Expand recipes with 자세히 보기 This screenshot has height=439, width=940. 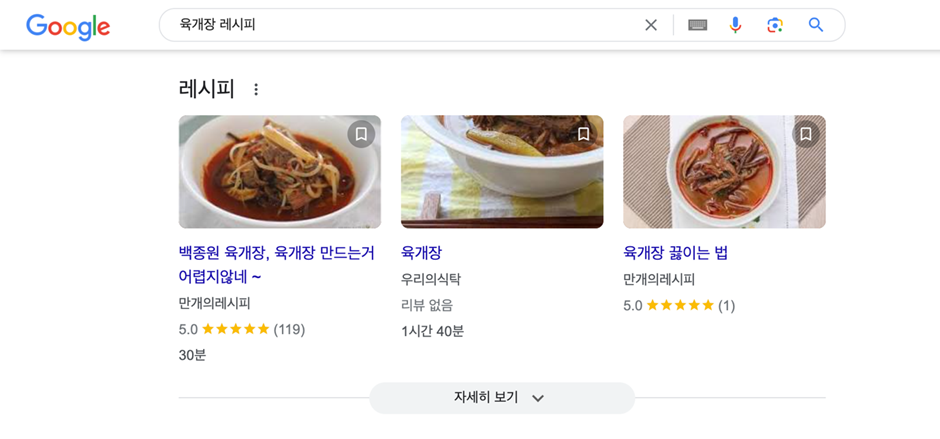[x=487, y=398]
